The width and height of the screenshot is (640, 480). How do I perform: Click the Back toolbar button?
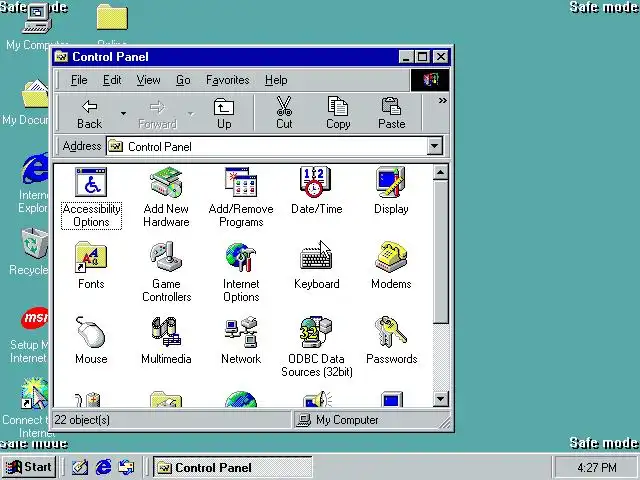[x=89, y=114]
